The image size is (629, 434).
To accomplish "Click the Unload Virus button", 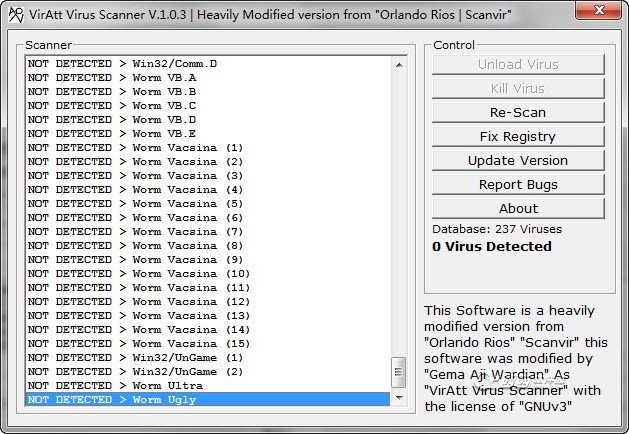I will [x=518, y=65].
